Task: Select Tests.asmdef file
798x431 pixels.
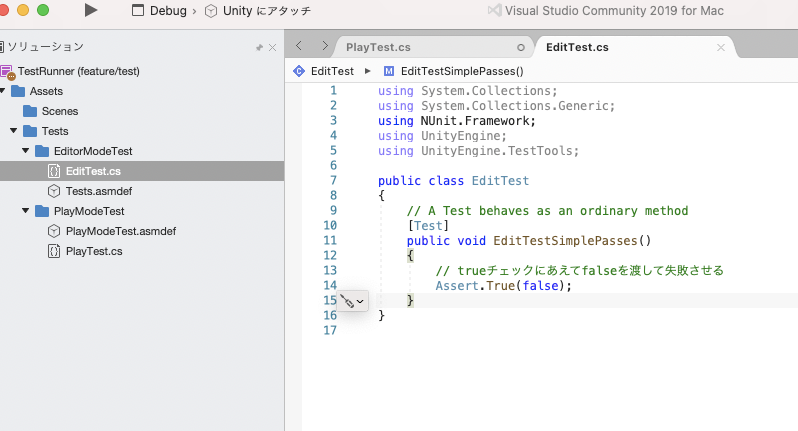Action: pyautogui.click(x=99, y=191)
